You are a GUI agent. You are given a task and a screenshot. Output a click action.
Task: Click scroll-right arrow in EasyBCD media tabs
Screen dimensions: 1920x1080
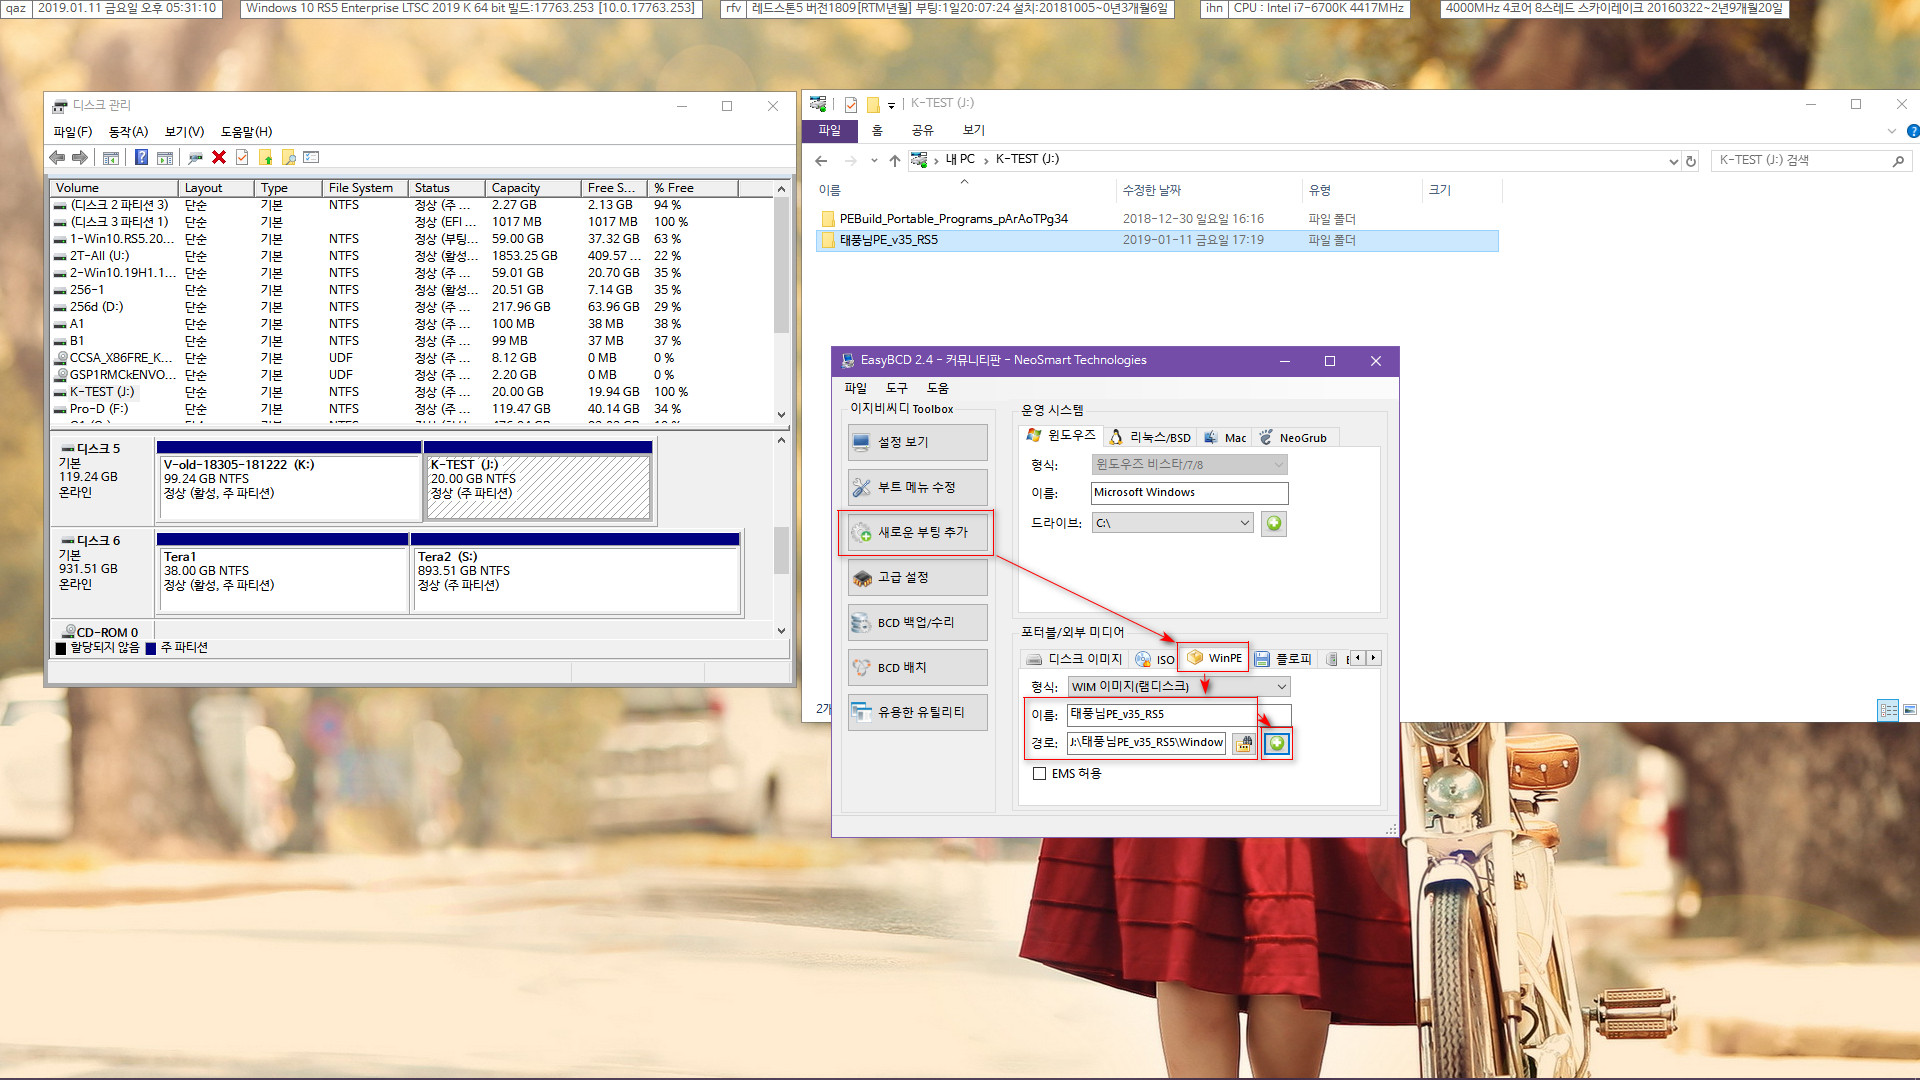(x=1374, y=658)
